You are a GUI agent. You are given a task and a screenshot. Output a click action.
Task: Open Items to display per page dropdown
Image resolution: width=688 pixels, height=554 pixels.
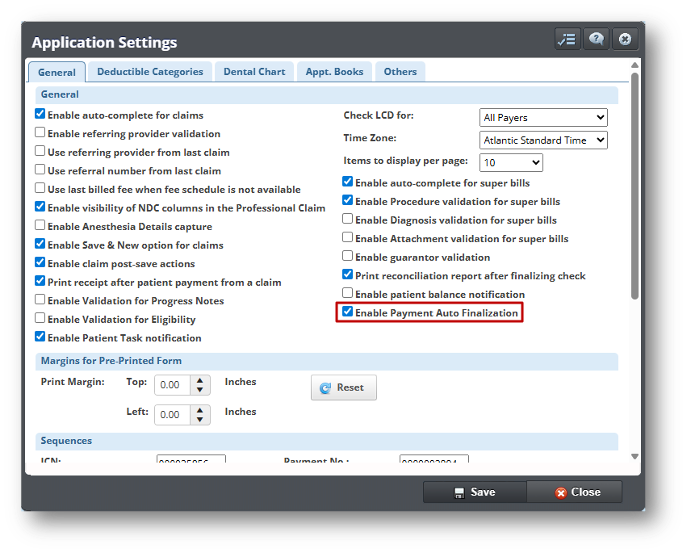(x=511, y=162)
